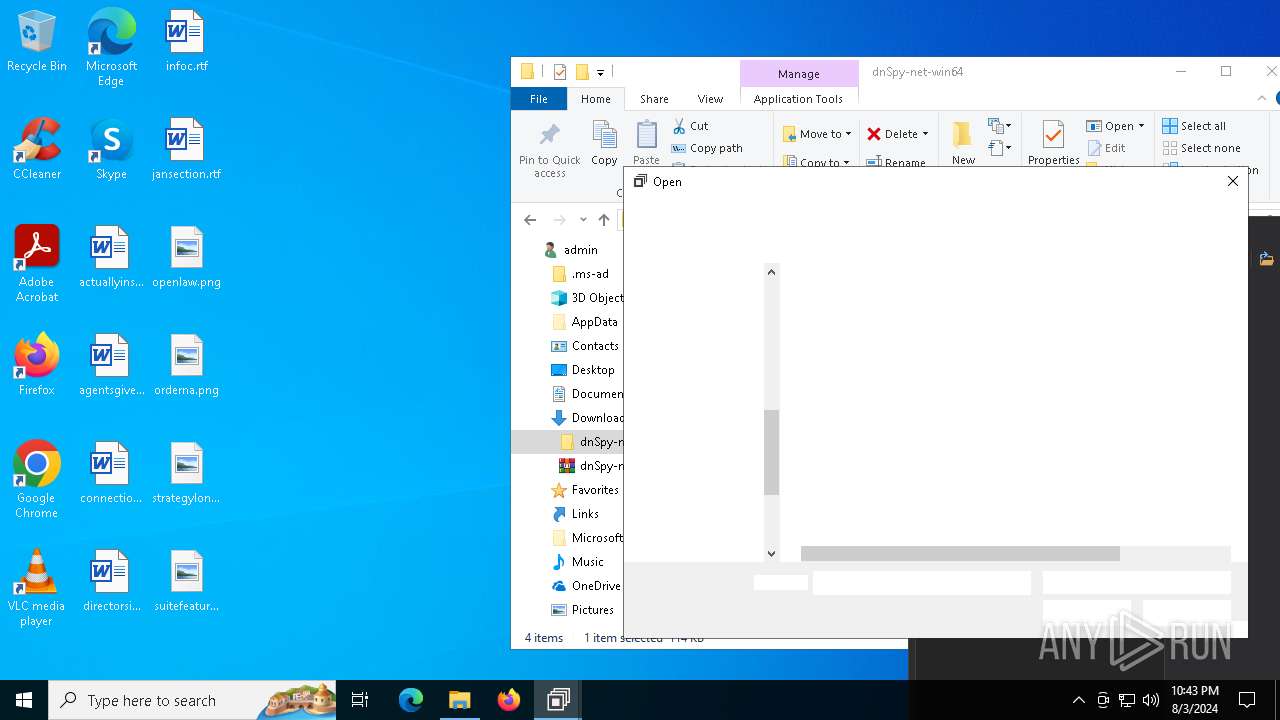
Task: Go back in Explorer navigation
Action: 530,220
